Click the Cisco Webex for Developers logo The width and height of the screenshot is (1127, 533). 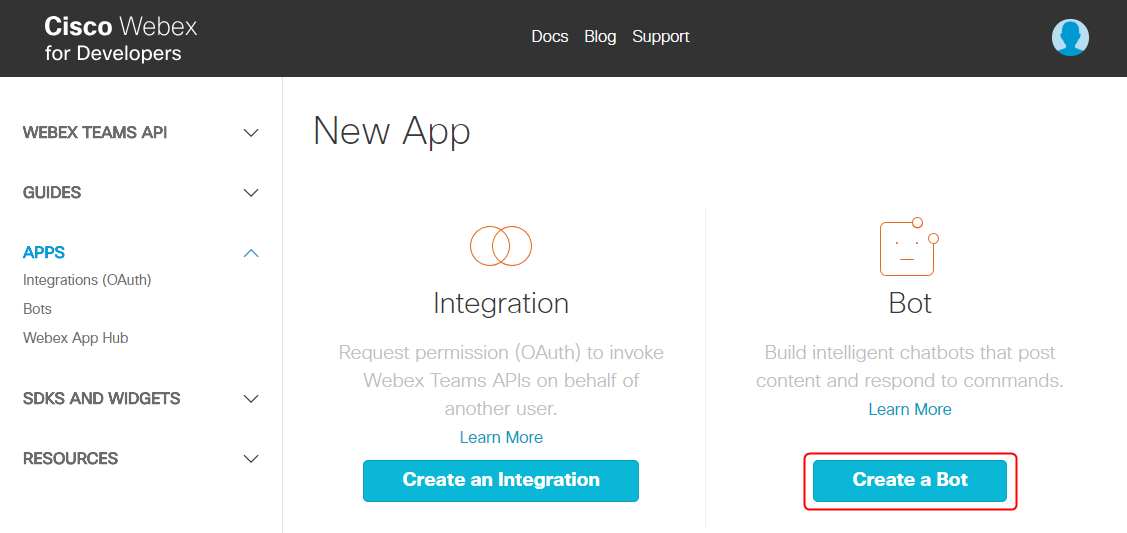pos(121,39)
